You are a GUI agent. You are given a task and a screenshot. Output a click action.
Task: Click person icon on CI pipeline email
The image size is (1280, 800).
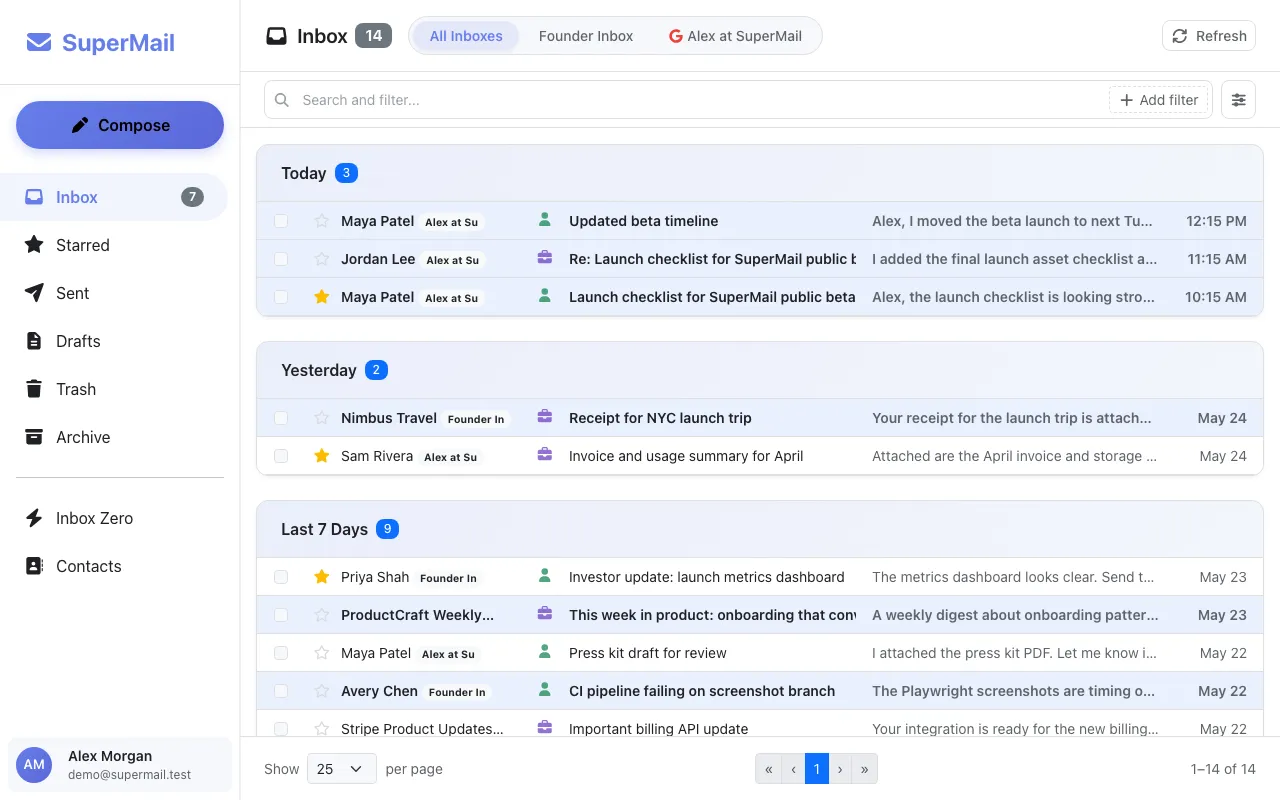(x=545, y=690)
